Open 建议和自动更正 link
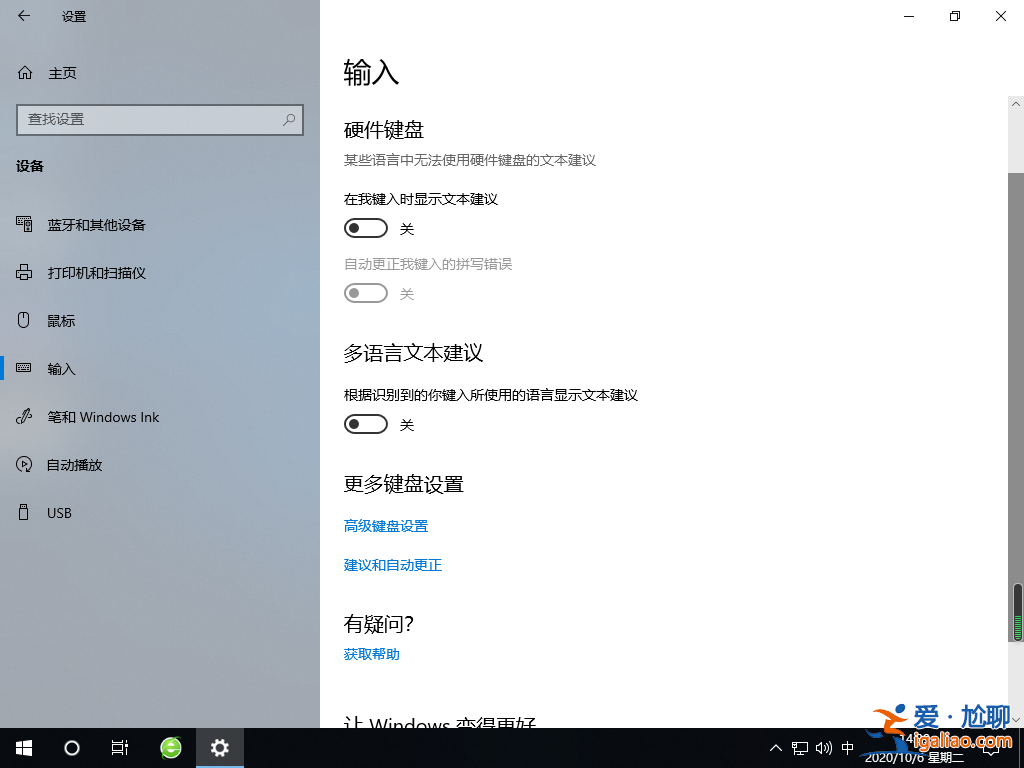Viewport: 1024px width, 768px height. (x=393, y=564)
